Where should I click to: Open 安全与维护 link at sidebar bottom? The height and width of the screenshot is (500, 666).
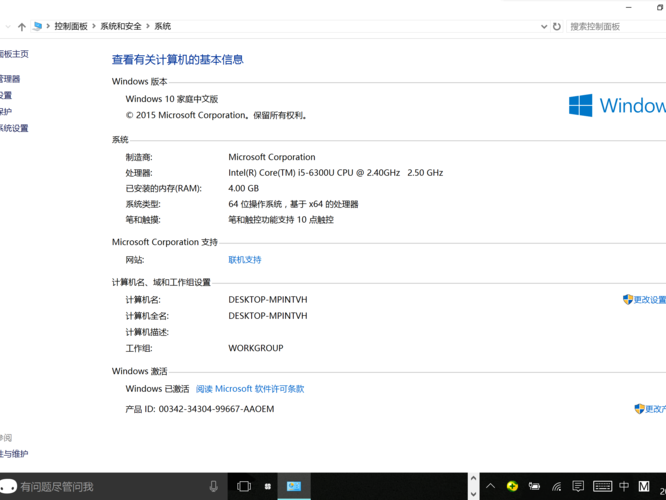tap(14, 454)
